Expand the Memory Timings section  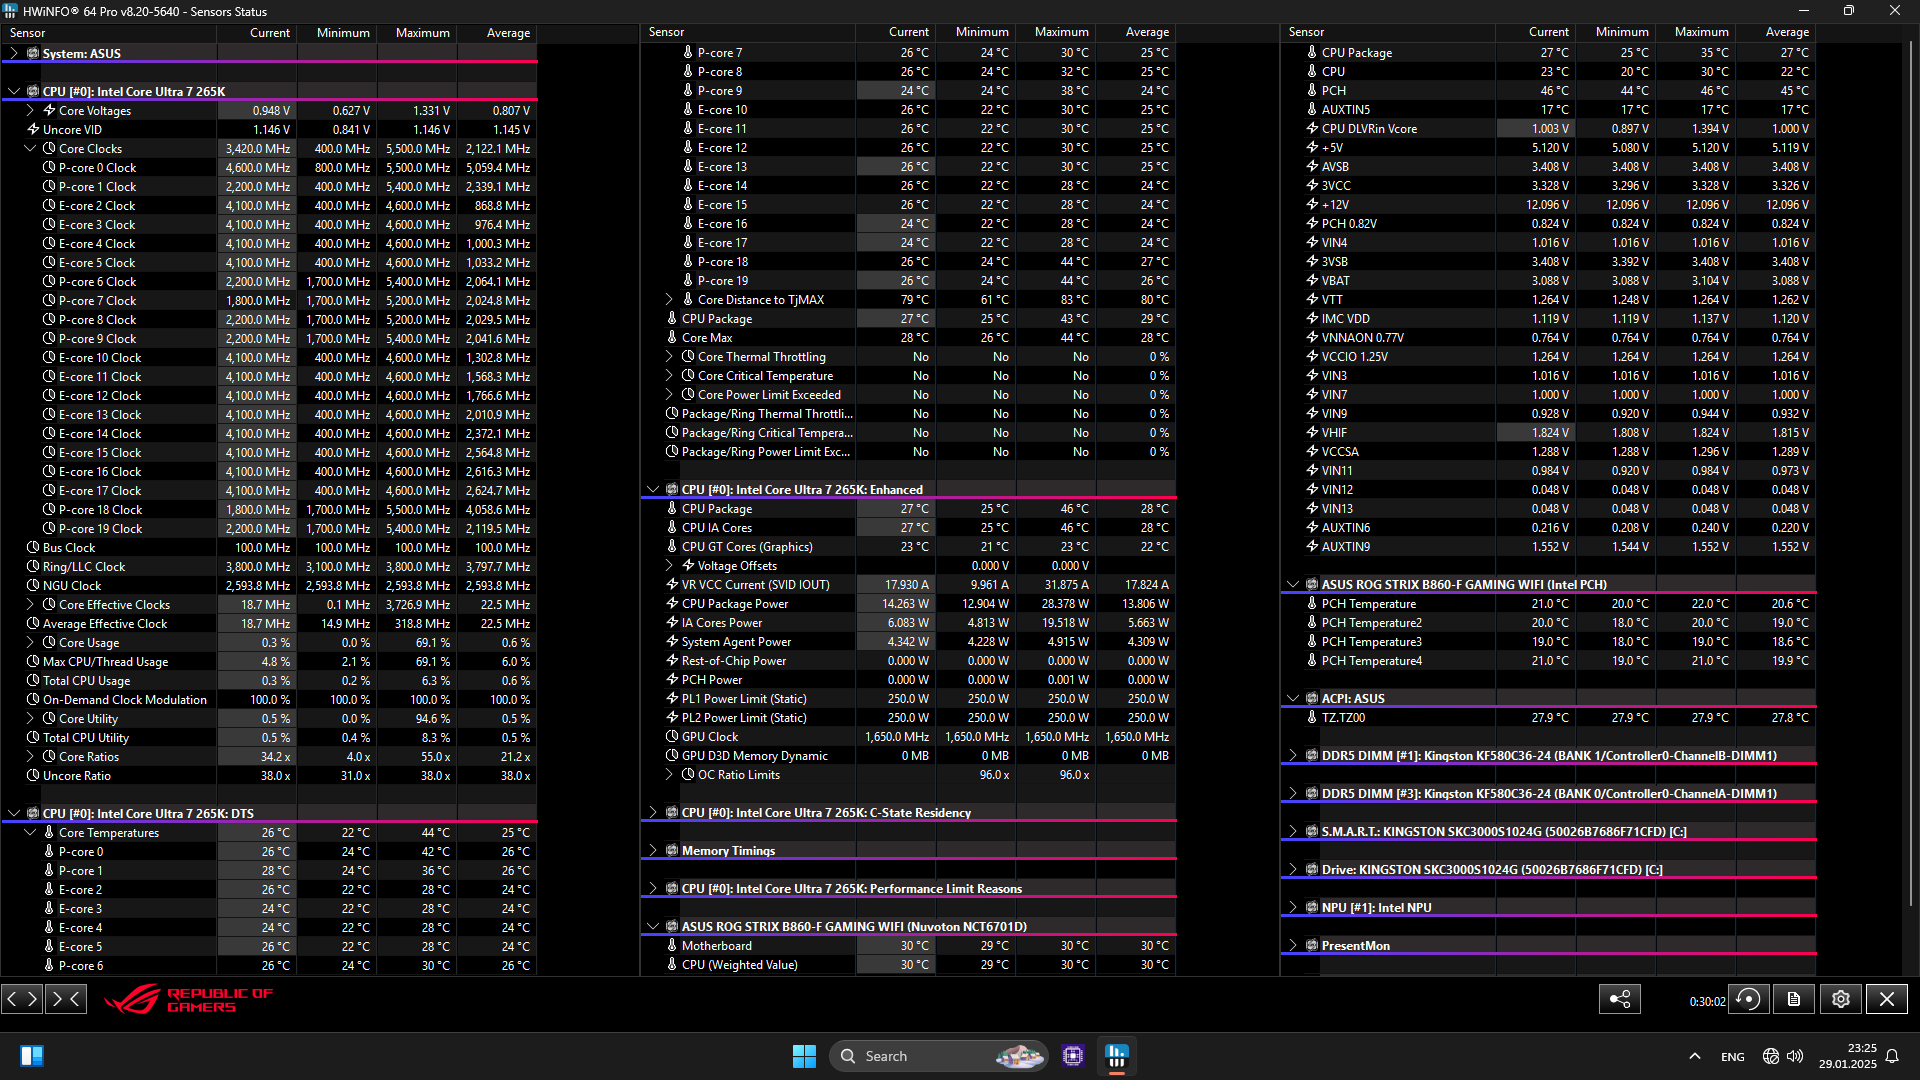(653, 851)
